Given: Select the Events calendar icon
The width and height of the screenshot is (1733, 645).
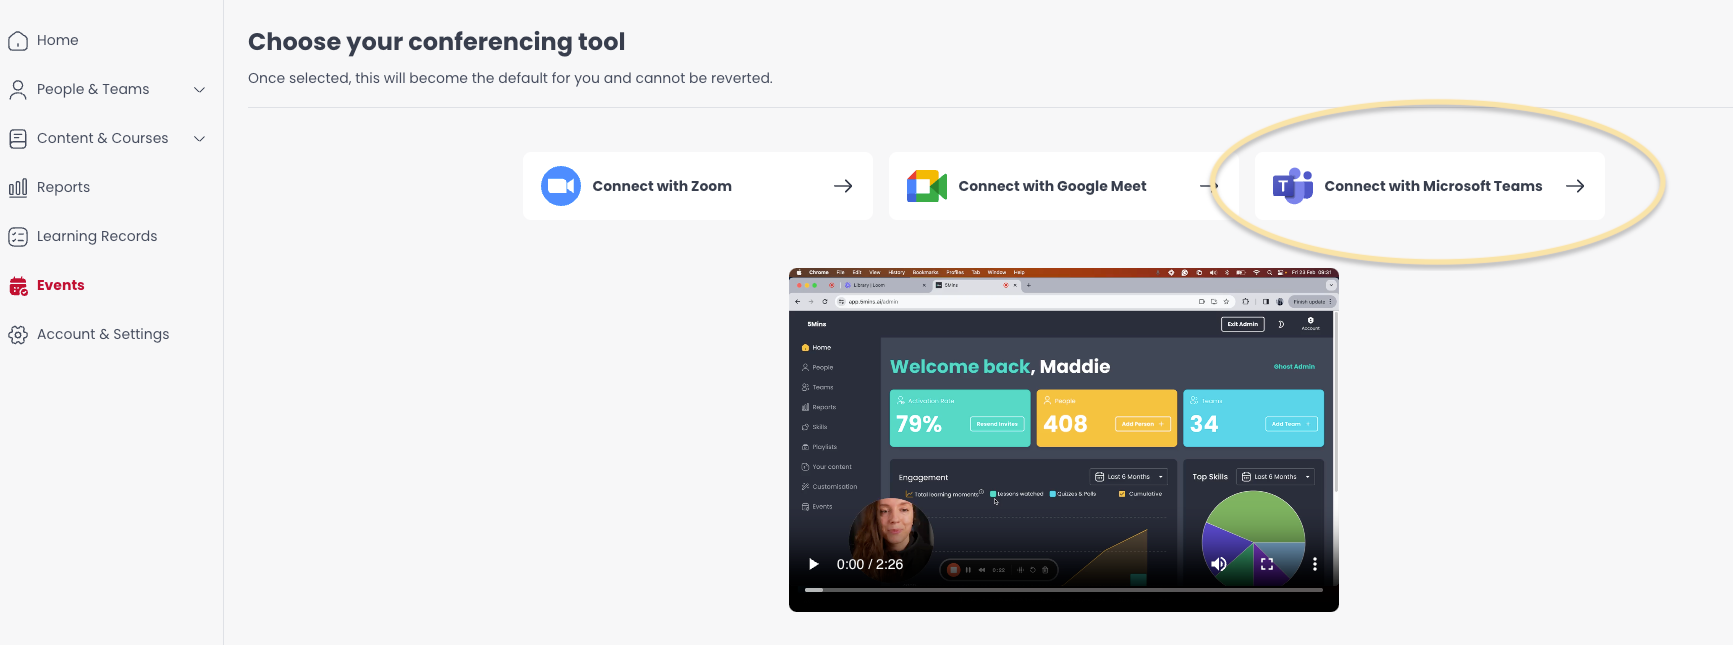Looking at the screenshot, I should (18, 286).
